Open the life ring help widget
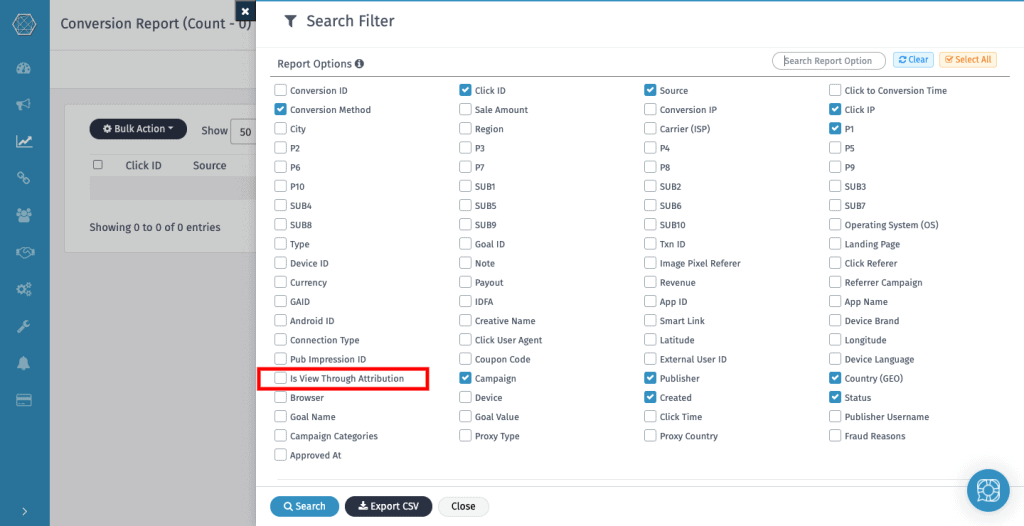The height and width of the screenshot is (526, 1024). coord(987,490)
